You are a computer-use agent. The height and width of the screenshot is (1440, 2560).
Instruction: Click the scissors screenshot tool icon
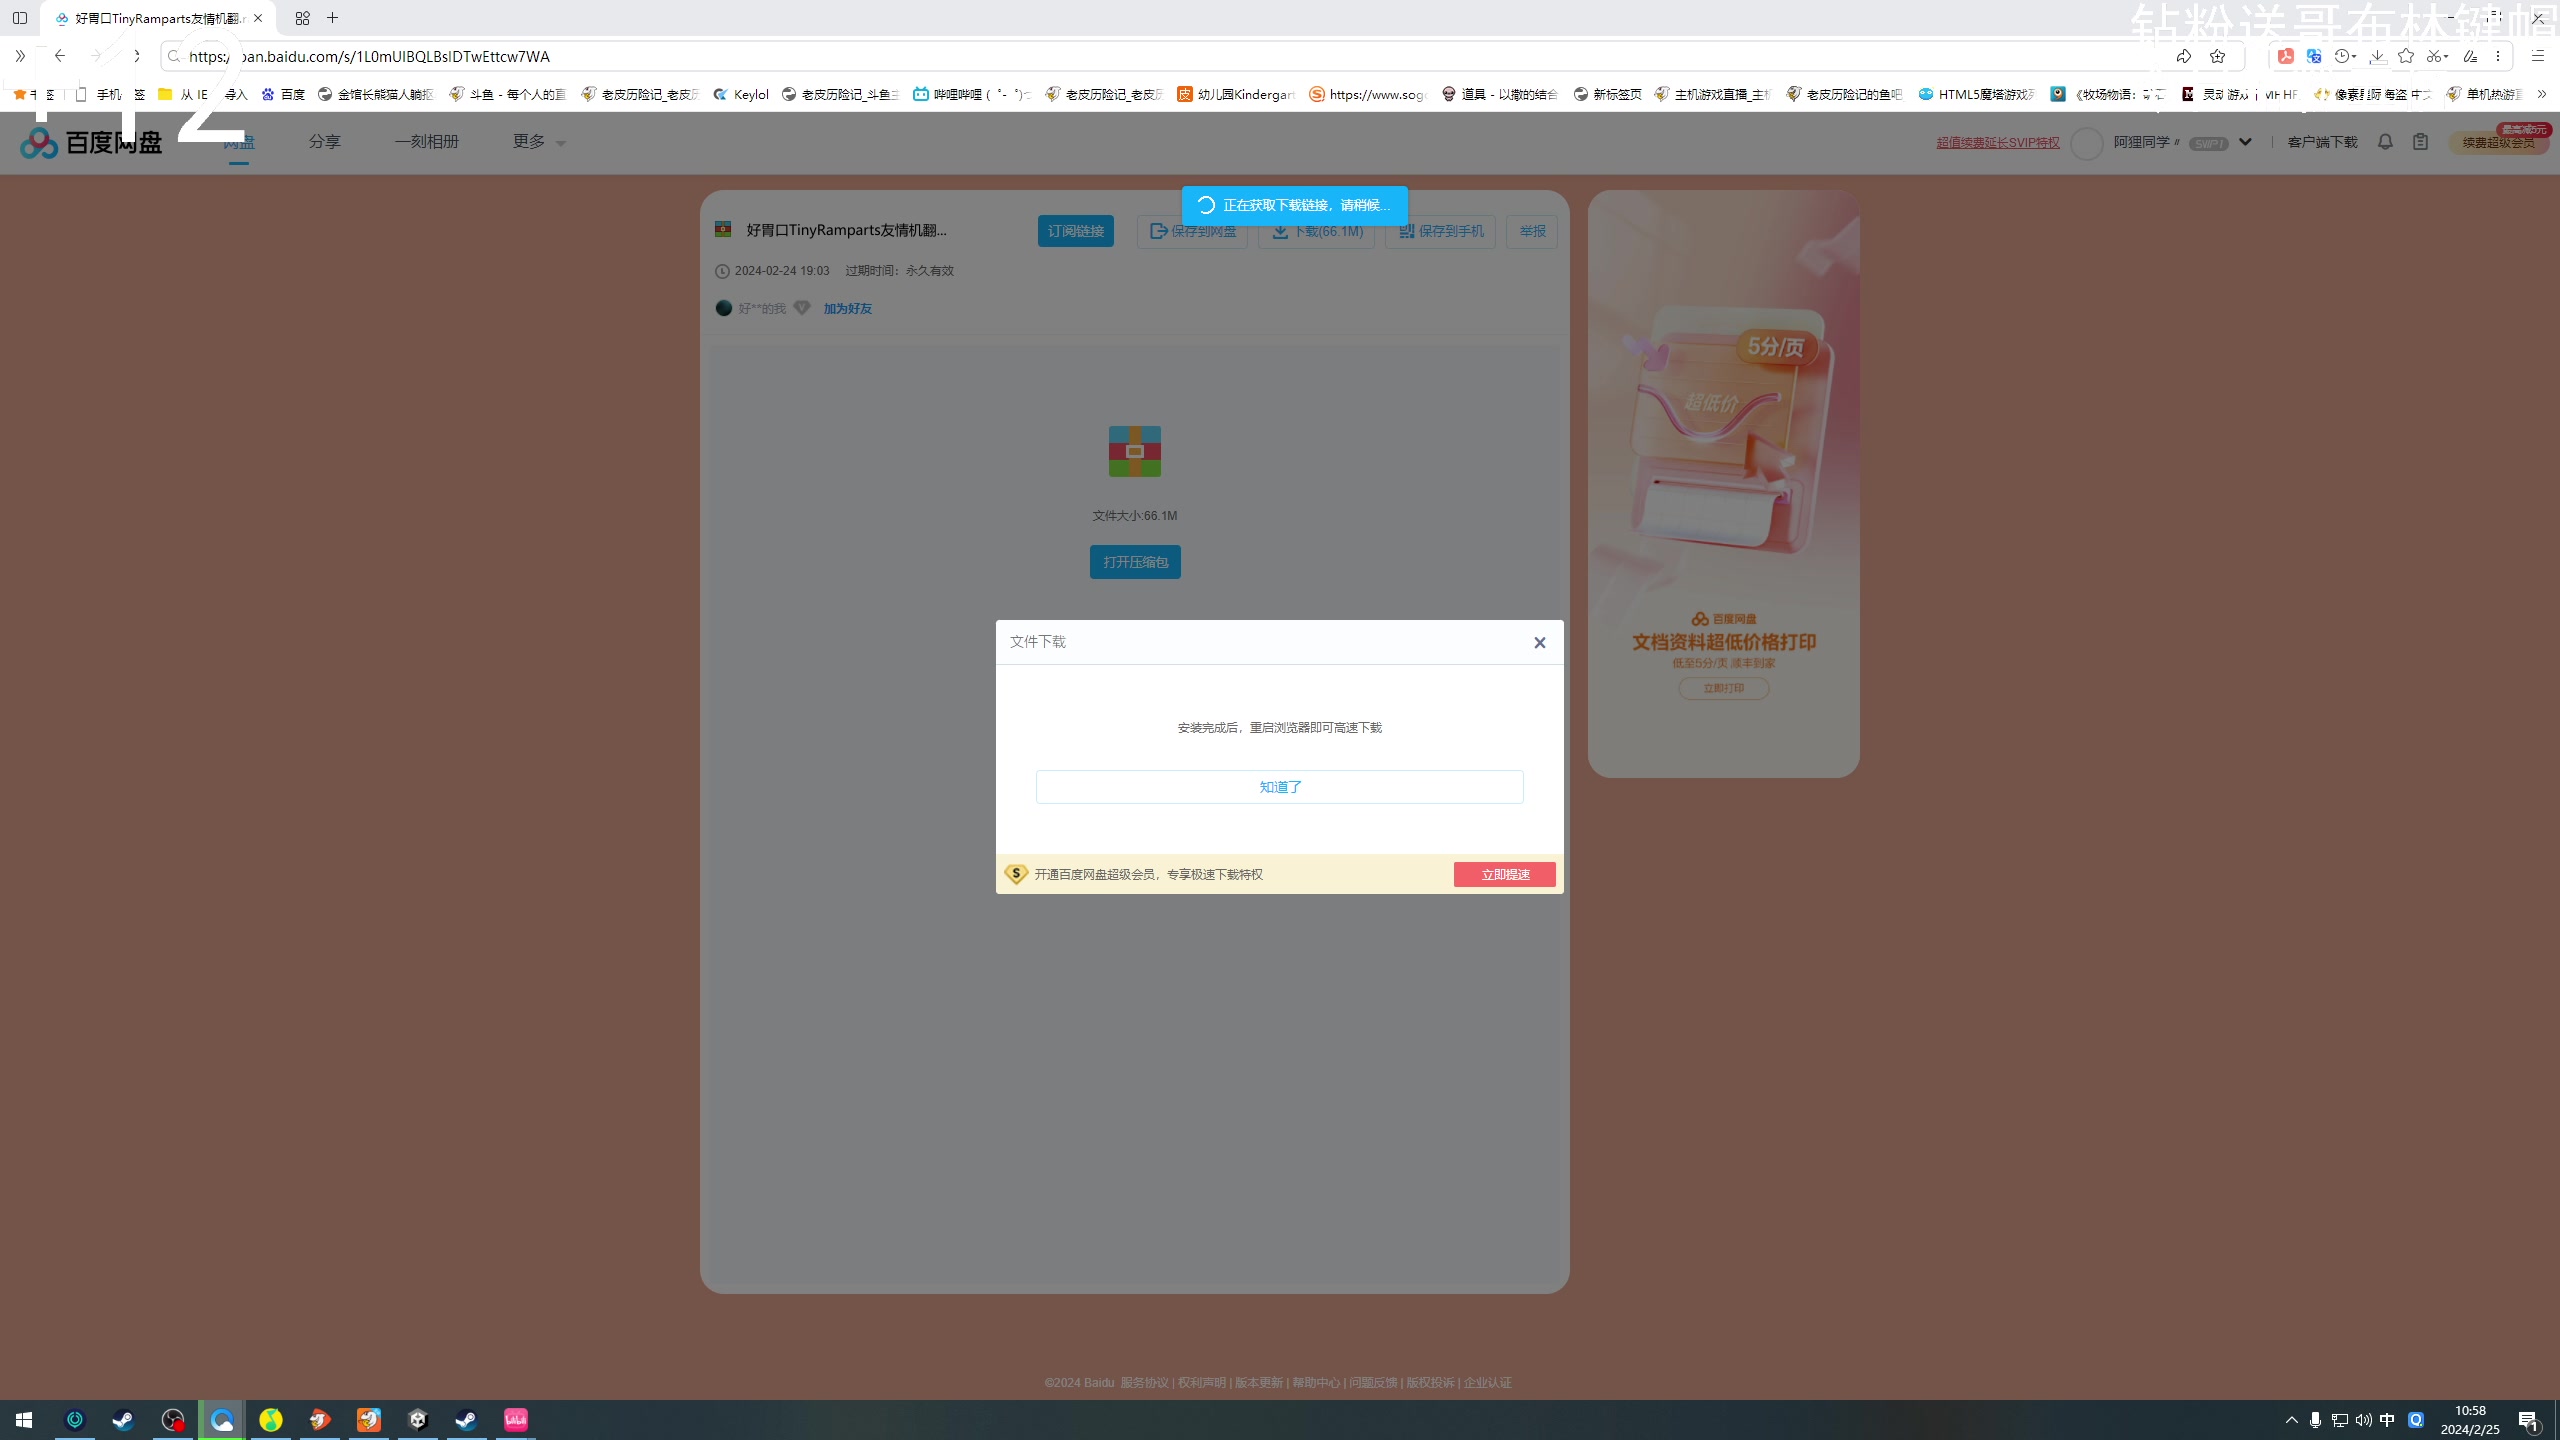click(2433, 56)
